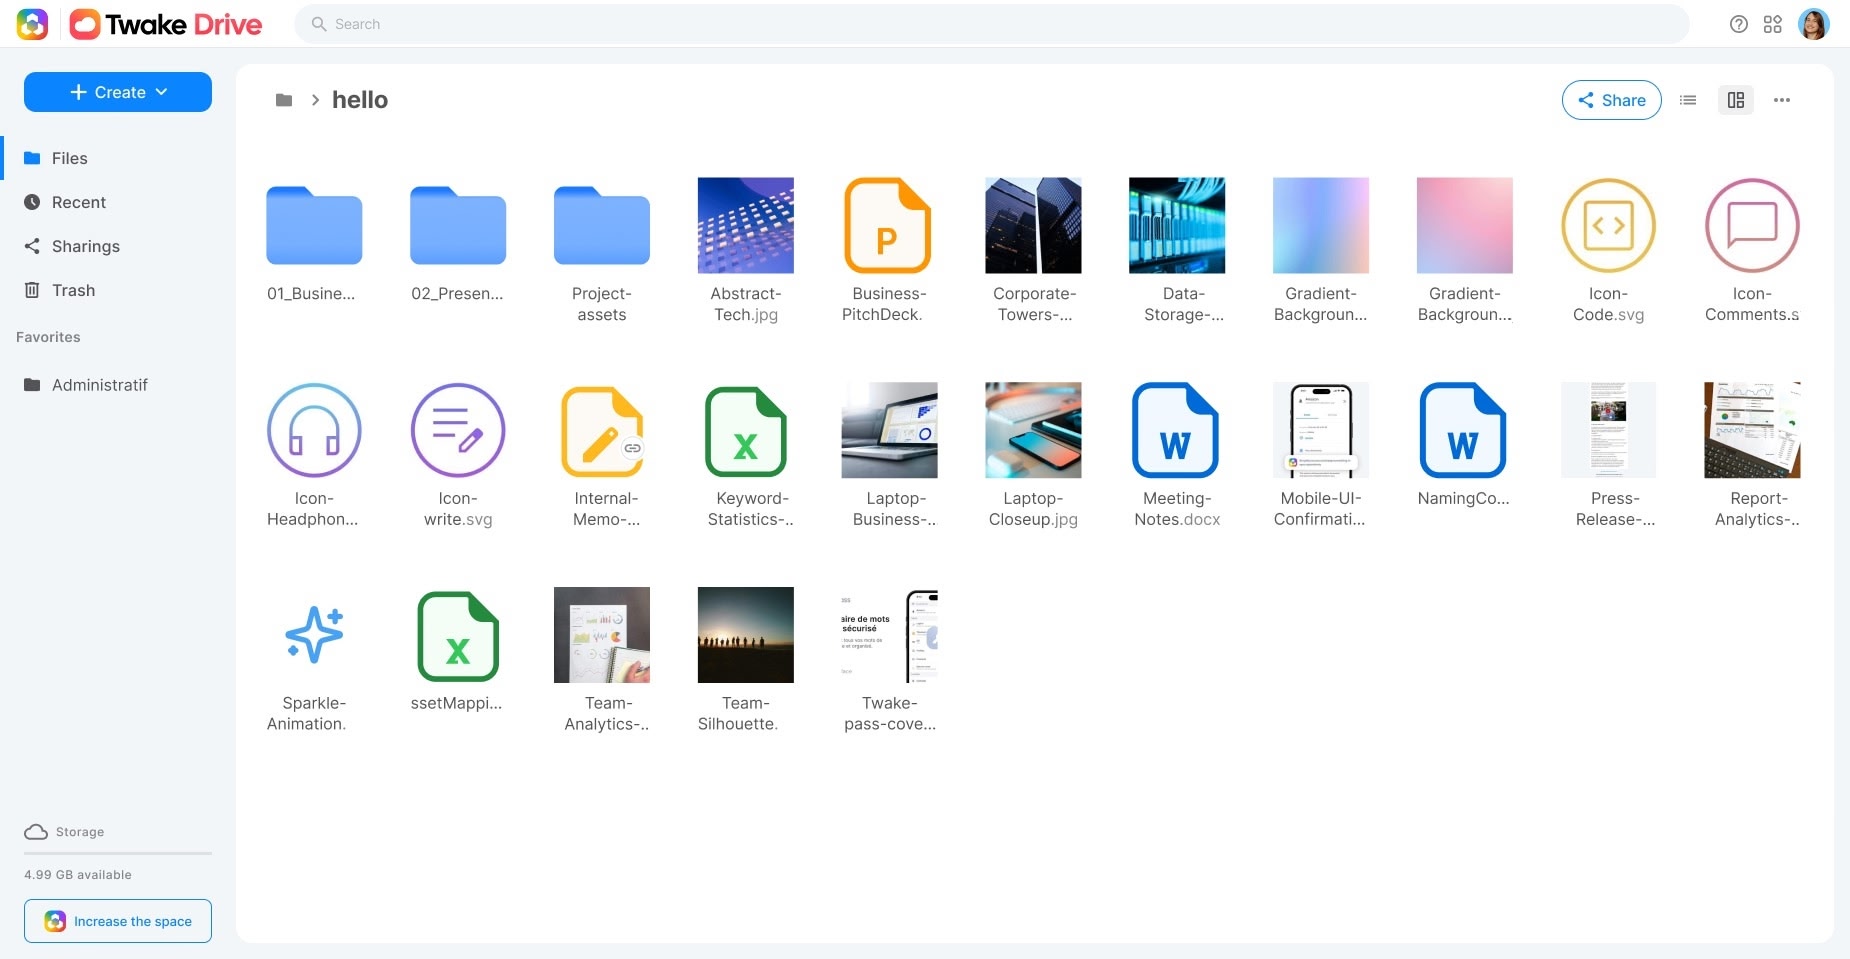This screenshot has width=1850, height=959.
Task: Open the apps grid icon near the avatar
Action: point(1773,23)
